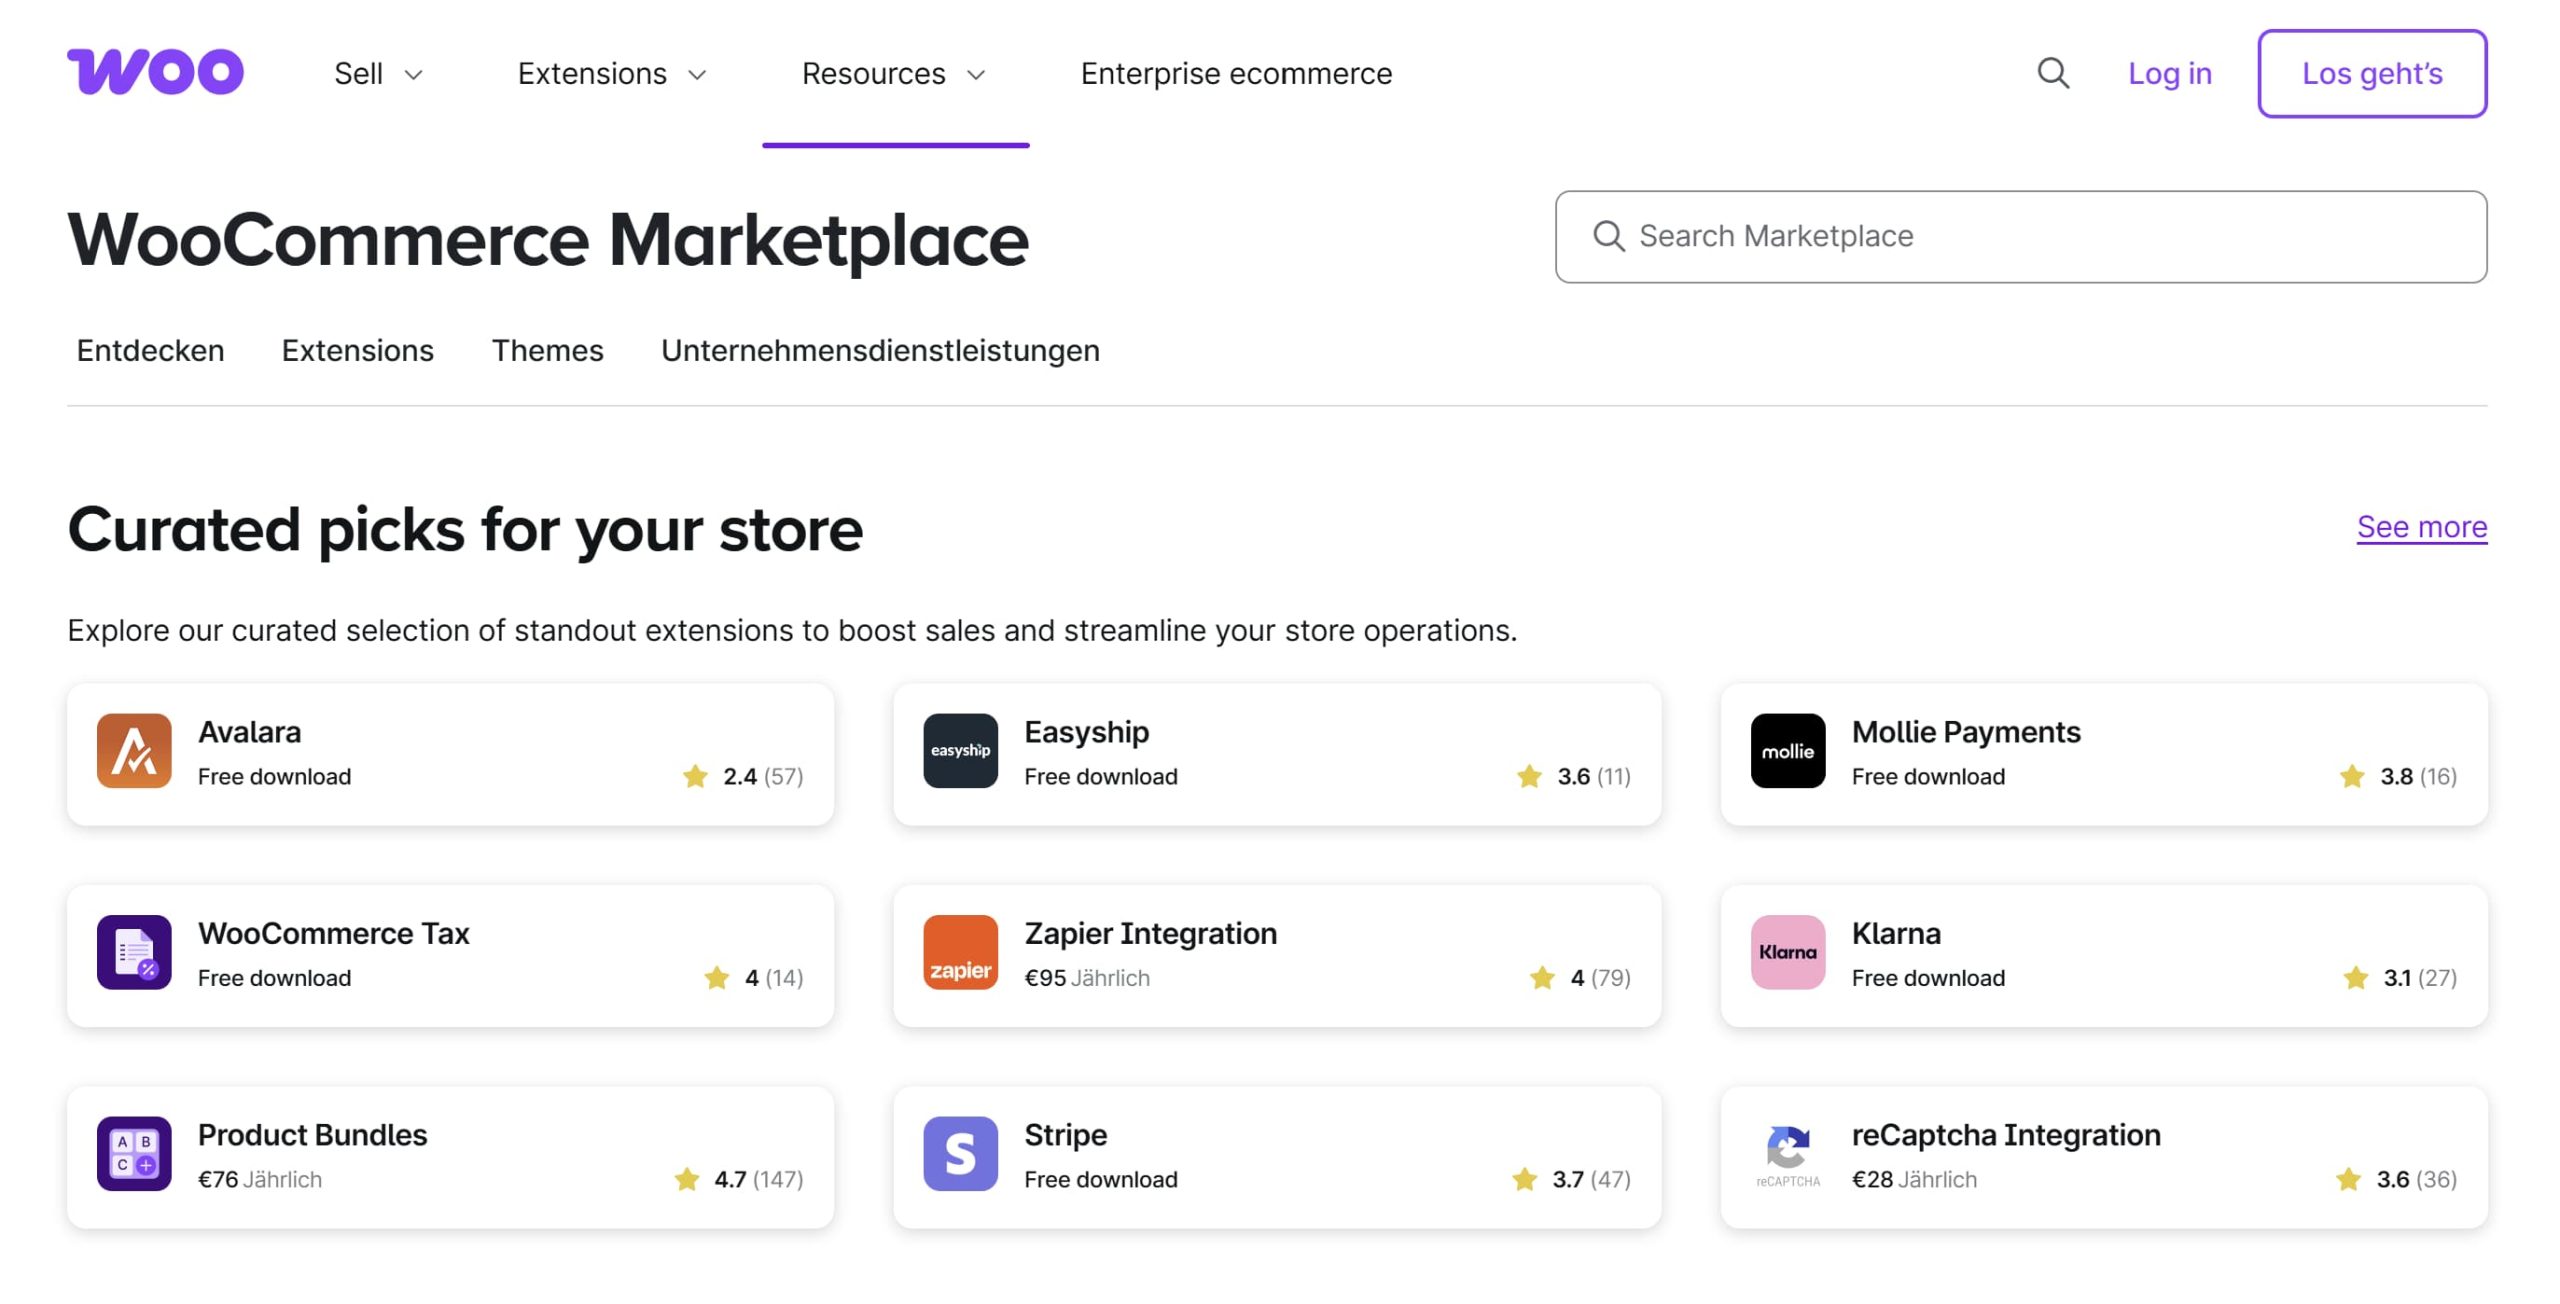The width and height of the screenshot is (2560, 1304).
Task: Expand the Sell menu chevron
Action: click(413, 75)
